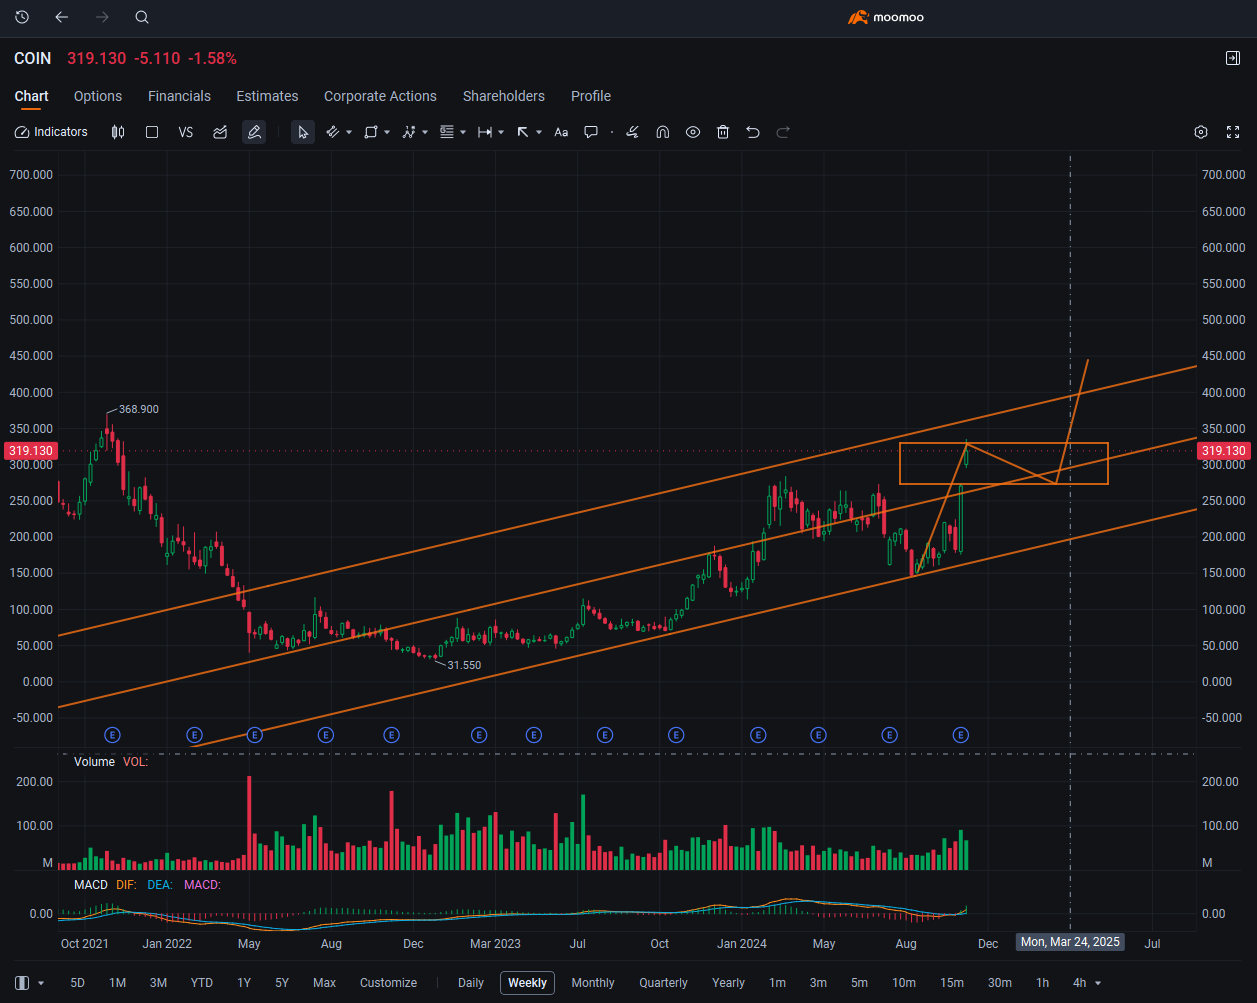This screenshot has height=1003, width=1257.
Task: Expand the pattern tools dropdown arrow
Action: coord(425,132)
